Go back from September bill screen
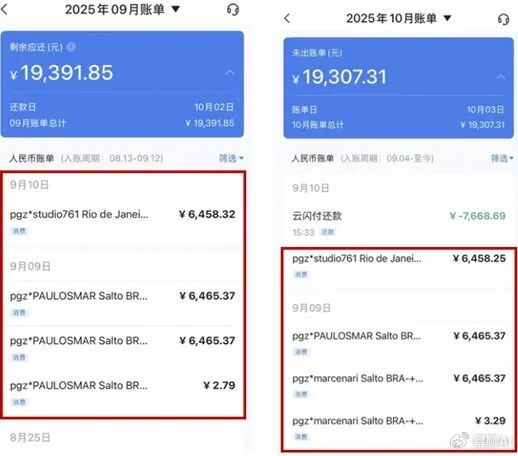The width and height of the screenshot is (518, 456). [4, 9]
